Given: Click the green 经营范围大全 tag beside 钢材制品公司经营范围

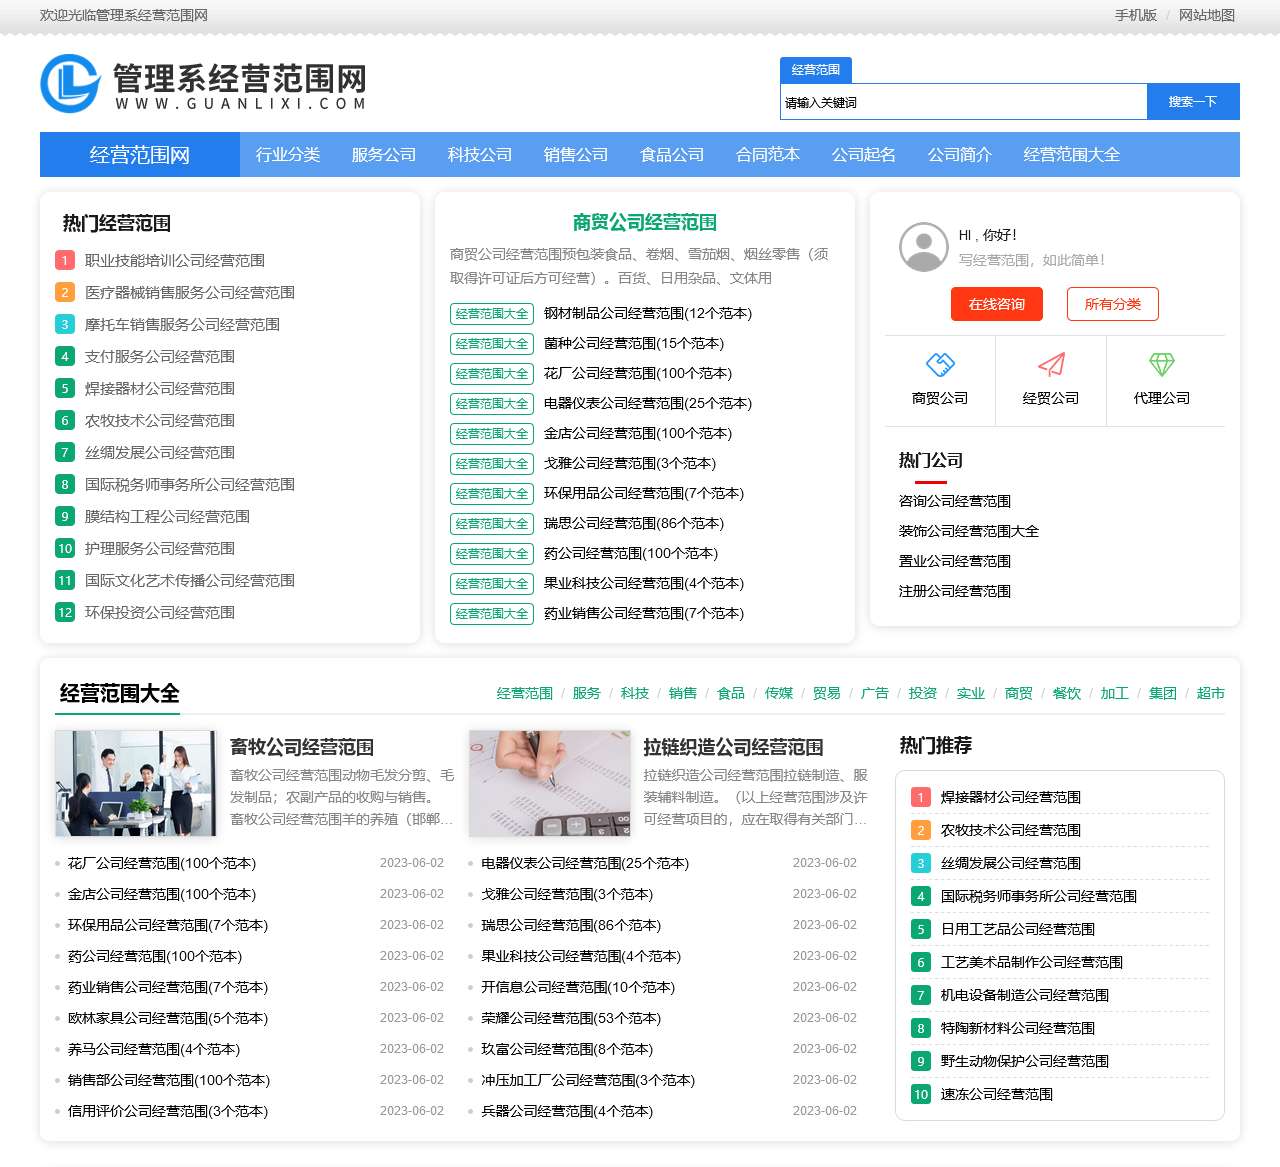Looking at the screenshot, I should coord(491,313).
